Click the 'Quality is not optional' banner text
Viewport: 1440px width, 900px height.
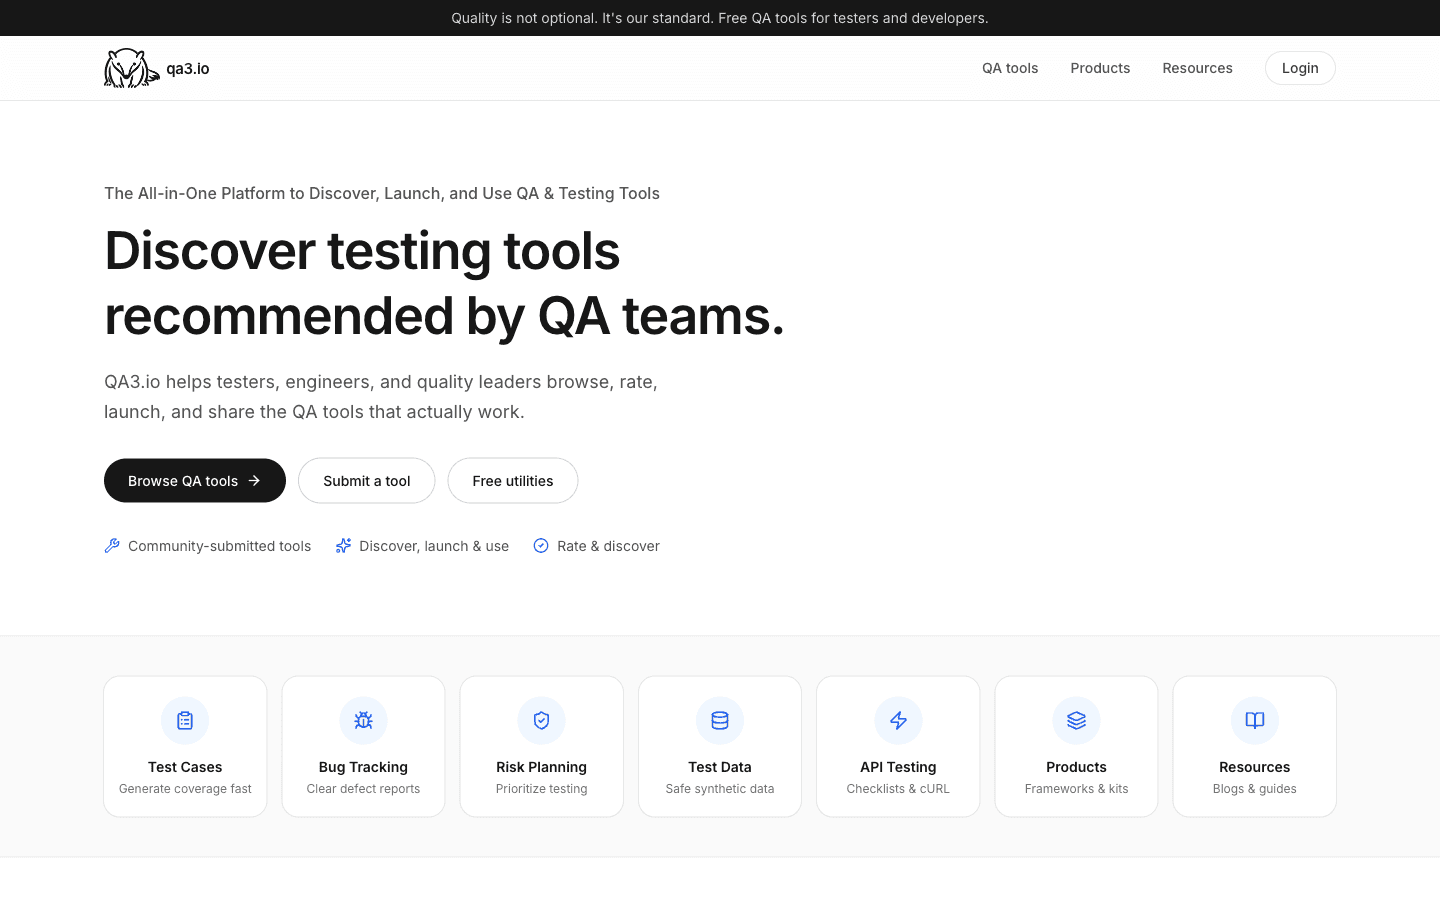coord(720,18)
